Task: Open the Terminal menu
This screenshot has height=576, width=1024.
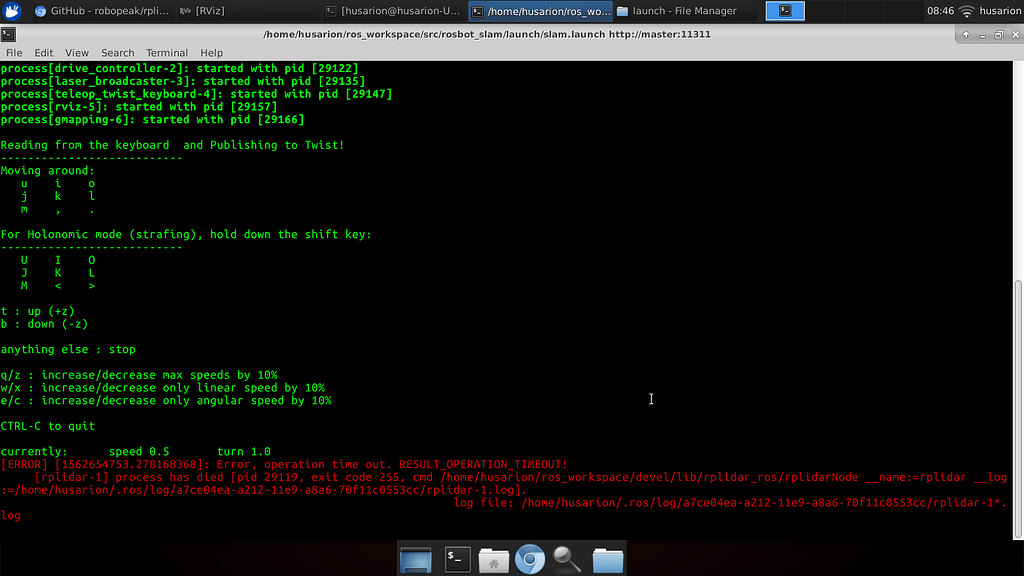Action: [x=166, y=53]
